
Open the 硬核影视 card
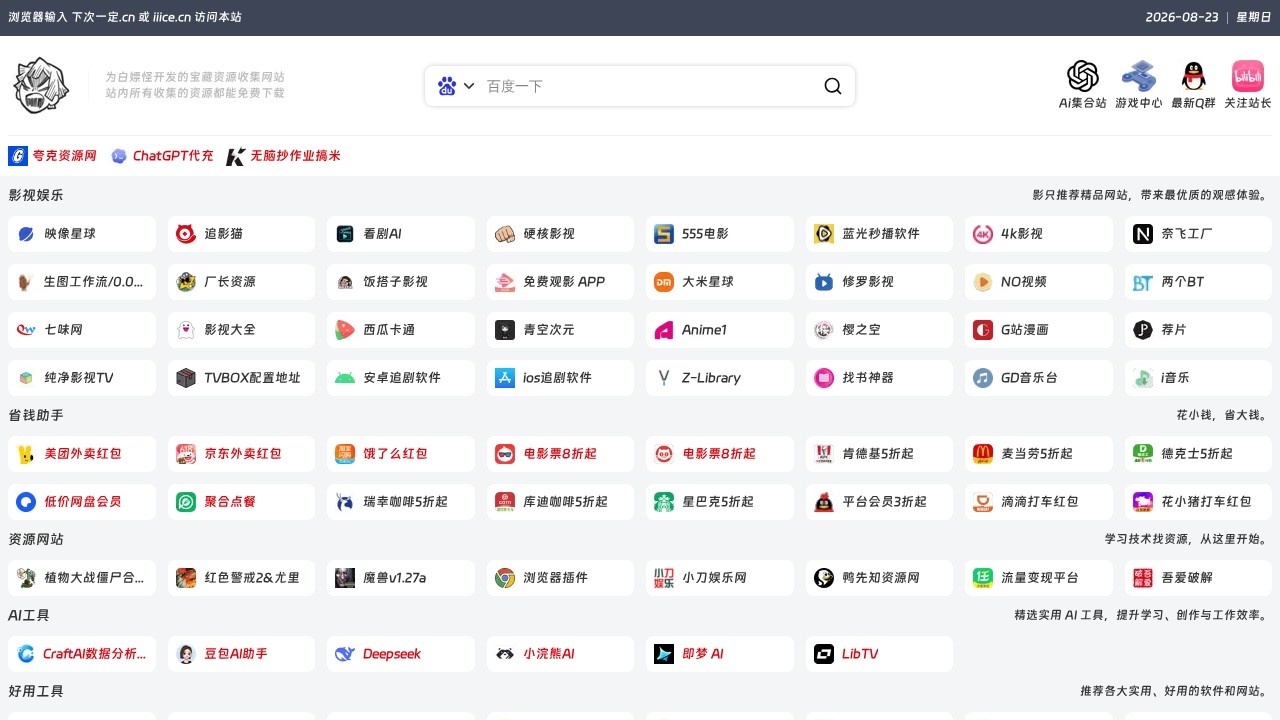[x=560, y=234]
